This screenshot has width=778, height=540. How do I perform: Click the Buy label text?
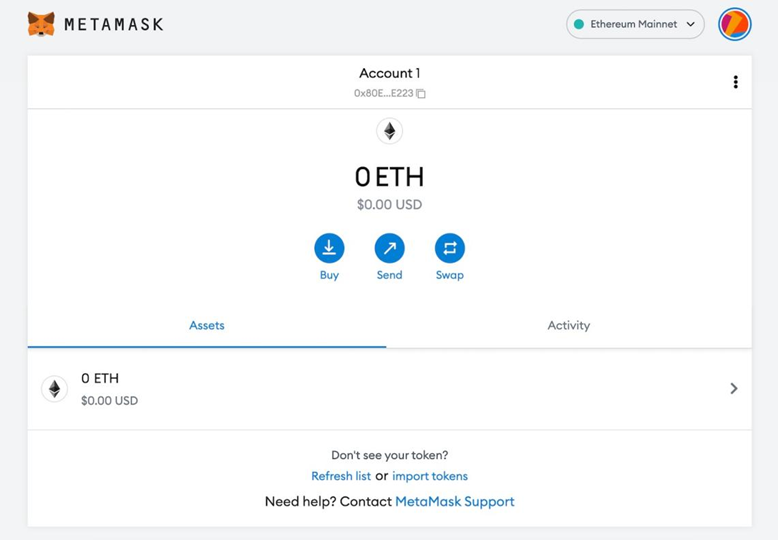[329, 275]
